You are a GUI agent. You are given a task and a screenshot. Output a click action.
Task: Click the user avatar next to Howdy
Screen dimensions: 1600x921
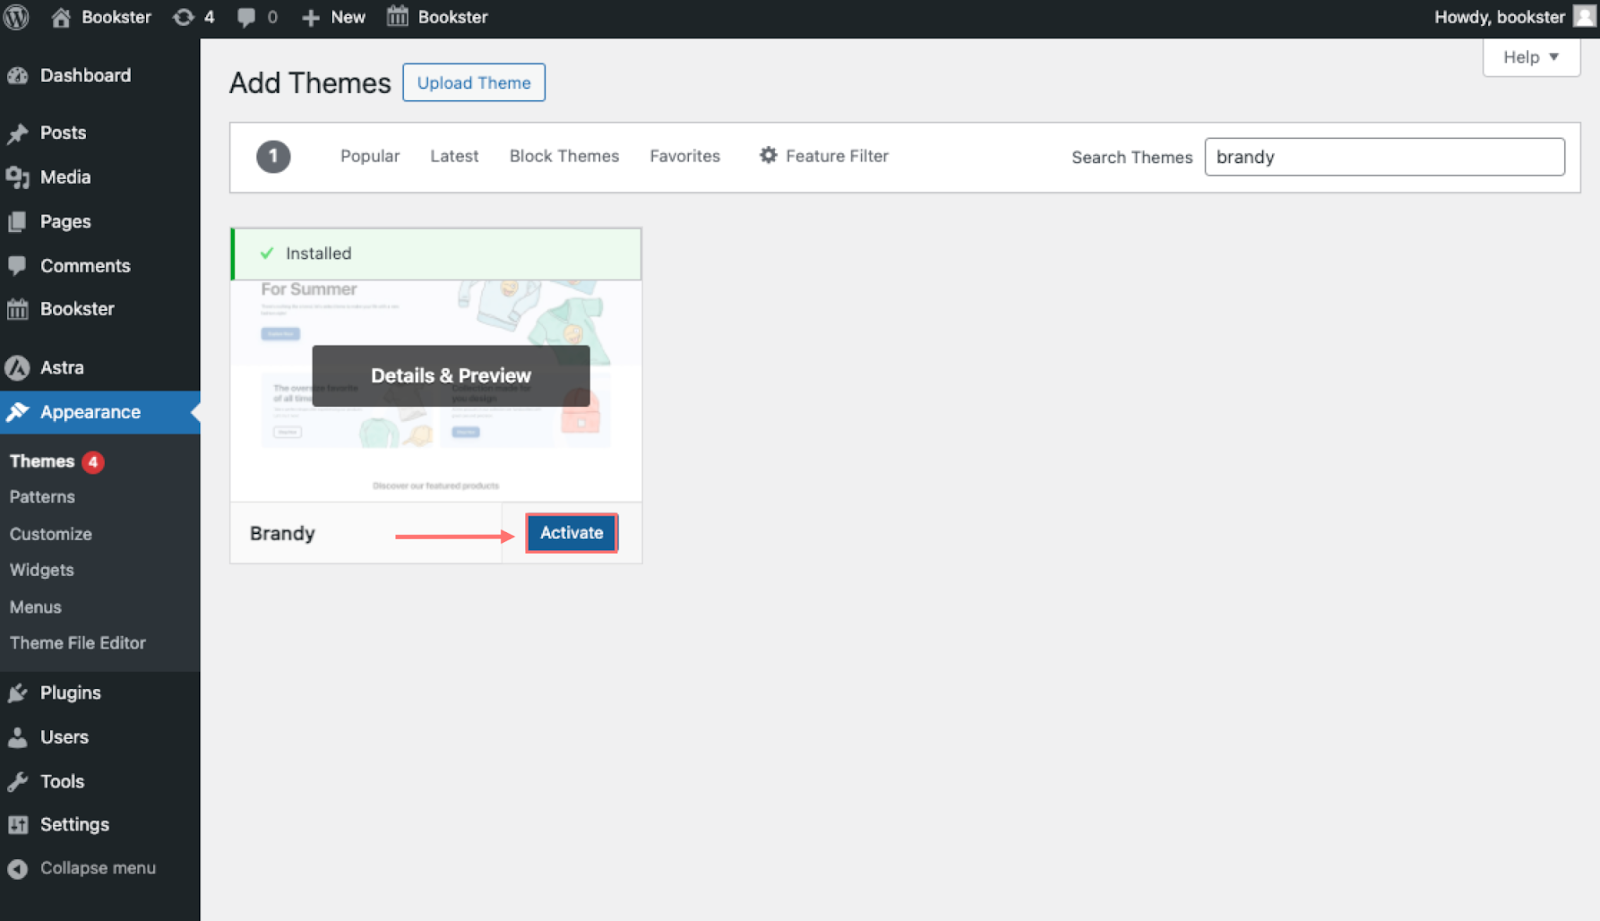pyautogui.click(x=1584, y=16)
